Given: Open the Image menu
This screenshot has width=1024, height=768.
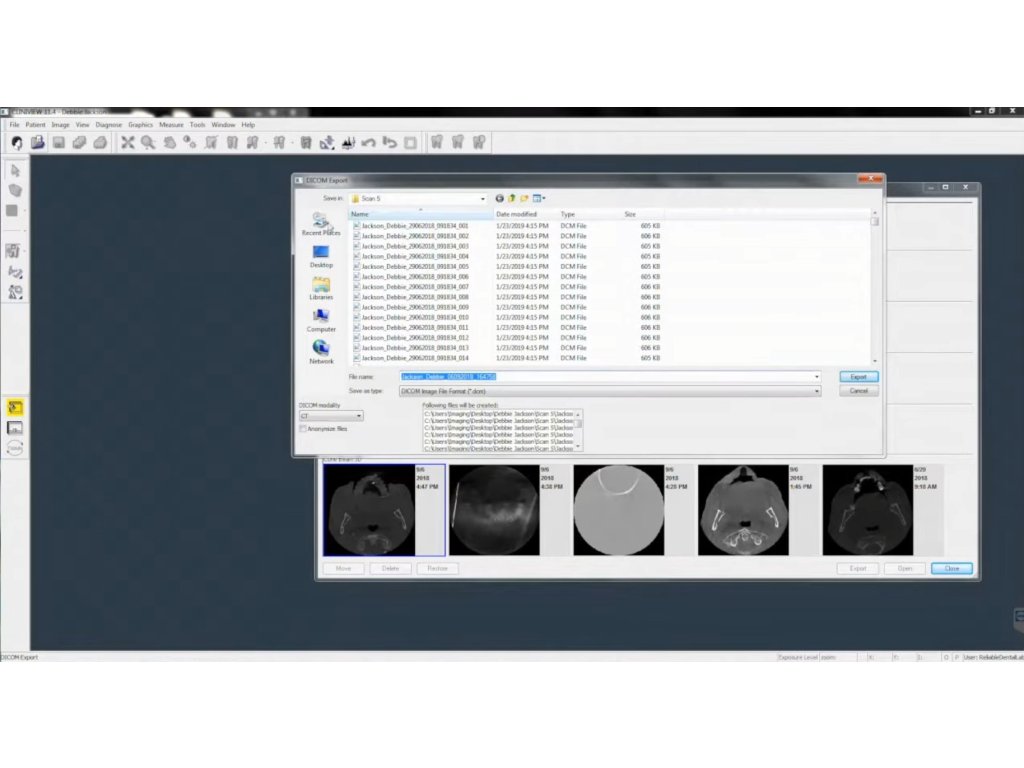Looking at the screenshot, I should [x=60, y=125].
